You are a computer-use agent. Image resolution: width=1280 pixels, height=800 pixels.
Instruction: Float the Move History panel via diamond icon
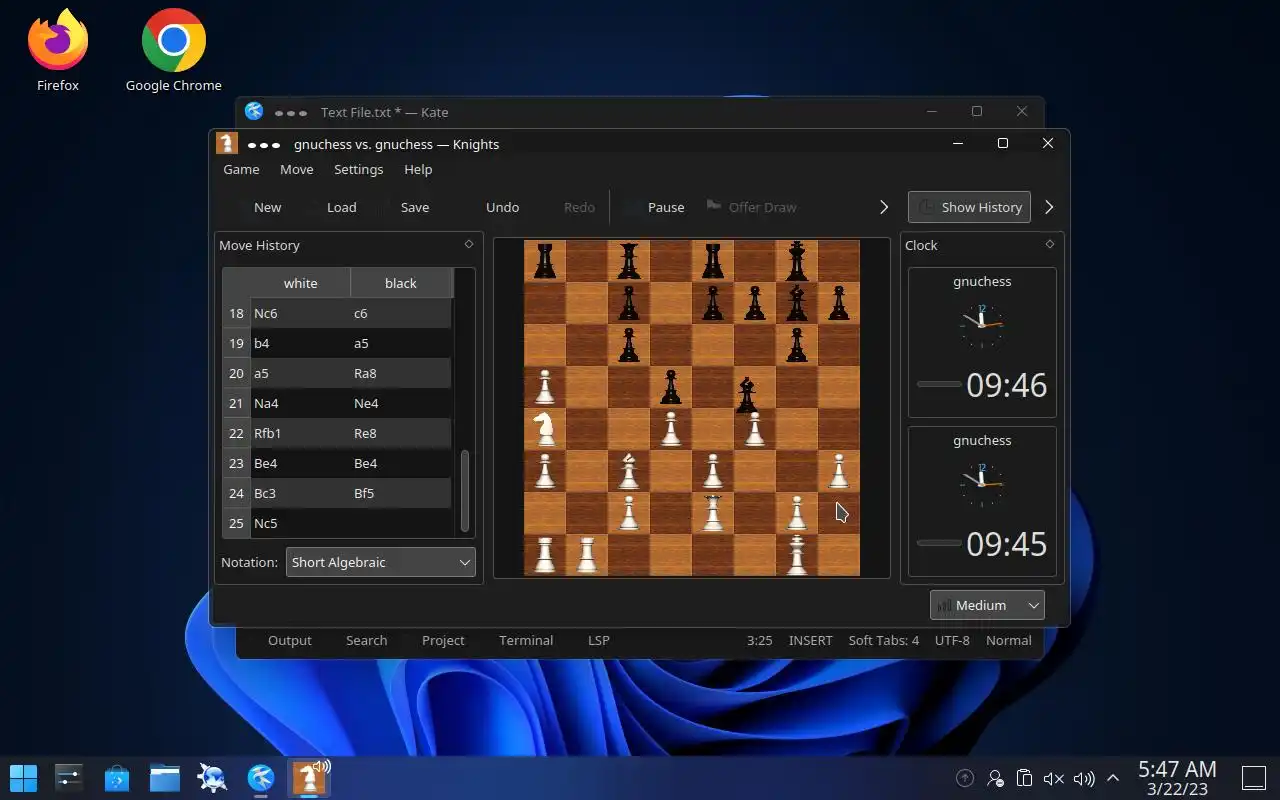[x=469, y=244]
